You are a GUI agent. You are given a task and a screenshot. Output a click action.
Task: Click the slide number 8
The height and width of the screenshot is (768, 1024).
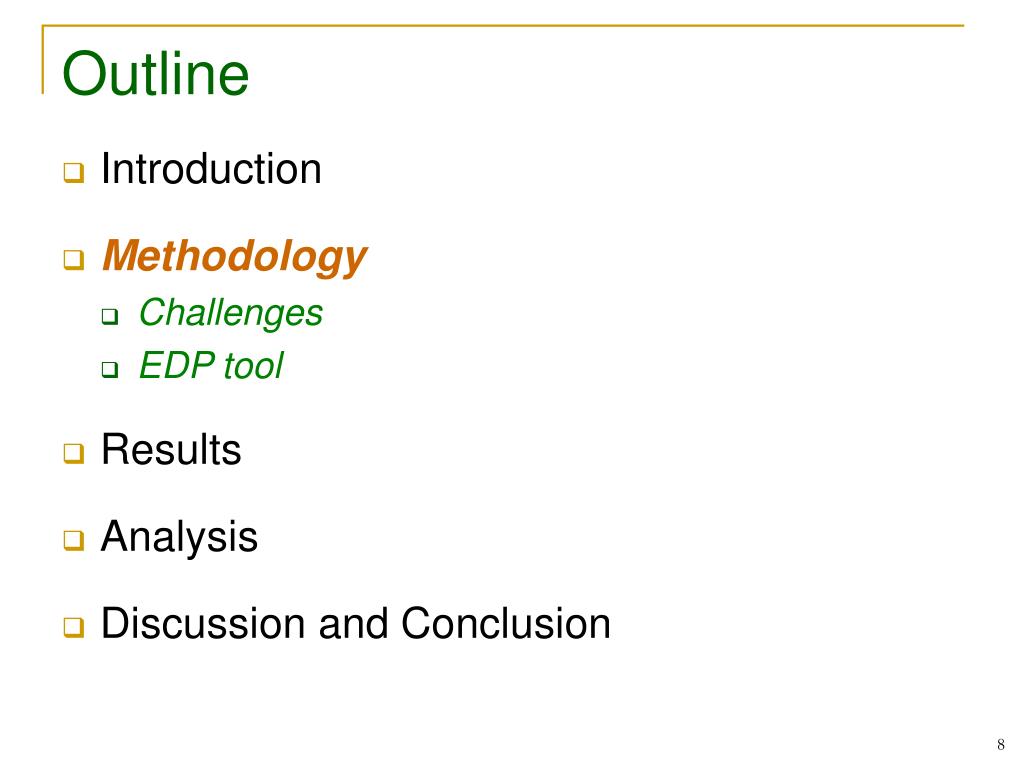pyautogui.click(x=1000, y=744)
